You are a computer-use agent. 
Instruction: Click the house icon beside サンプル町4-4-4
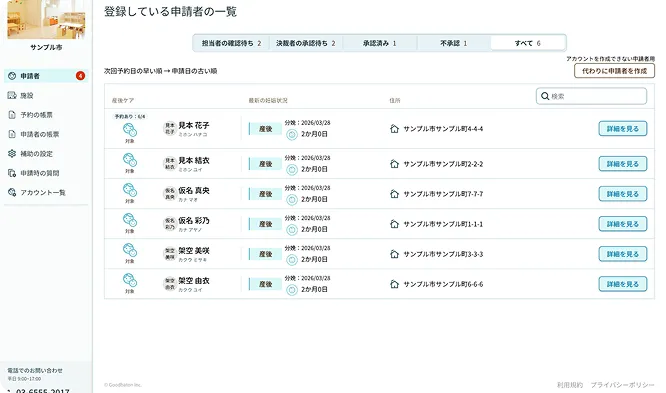click(394, 129)
